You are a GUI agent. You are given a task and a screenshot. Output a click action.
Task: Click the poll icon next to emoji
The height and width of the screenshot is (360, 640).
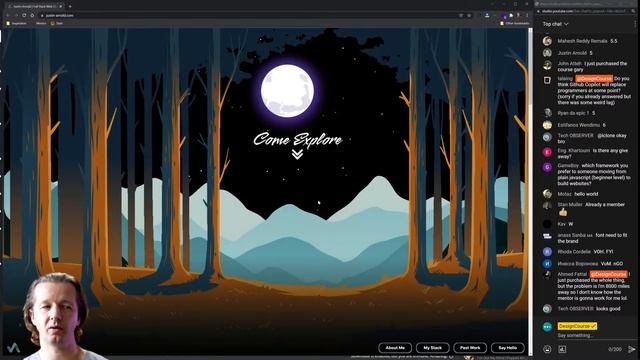tap(562, 349)
